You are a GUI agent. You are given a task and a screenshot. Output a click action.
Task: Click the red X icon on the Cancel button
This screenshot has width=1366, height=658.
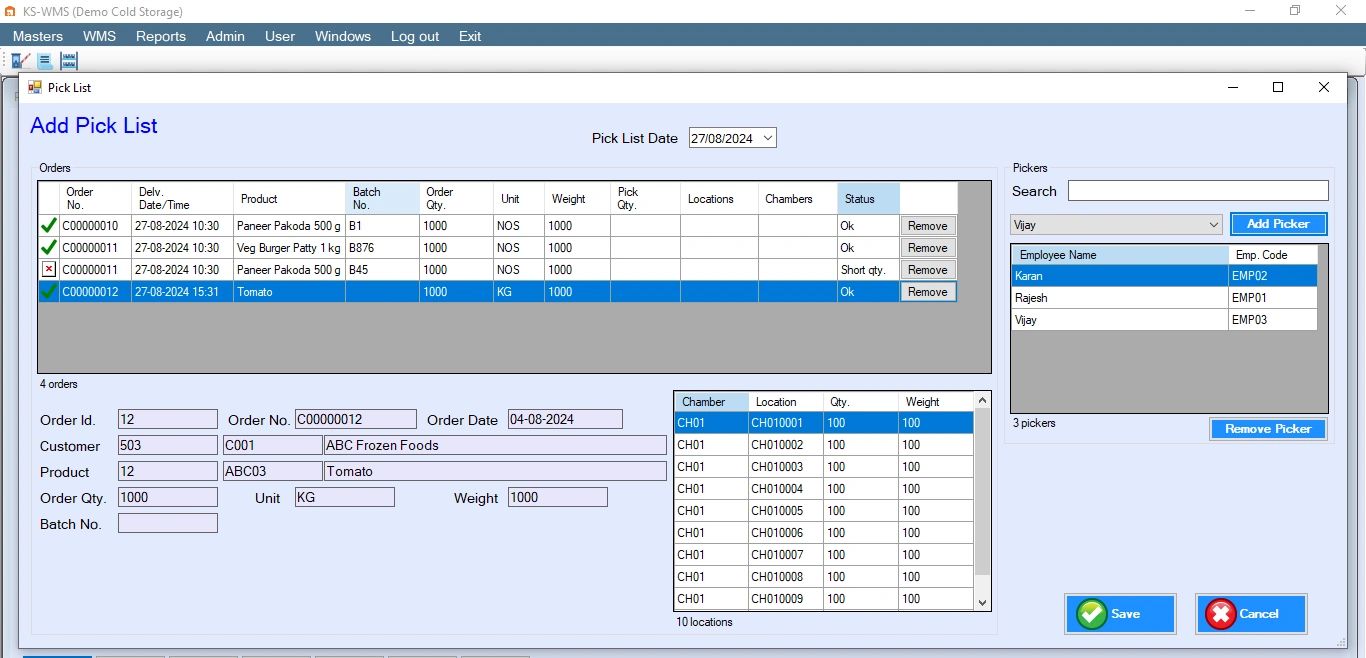coord(1222,613)
